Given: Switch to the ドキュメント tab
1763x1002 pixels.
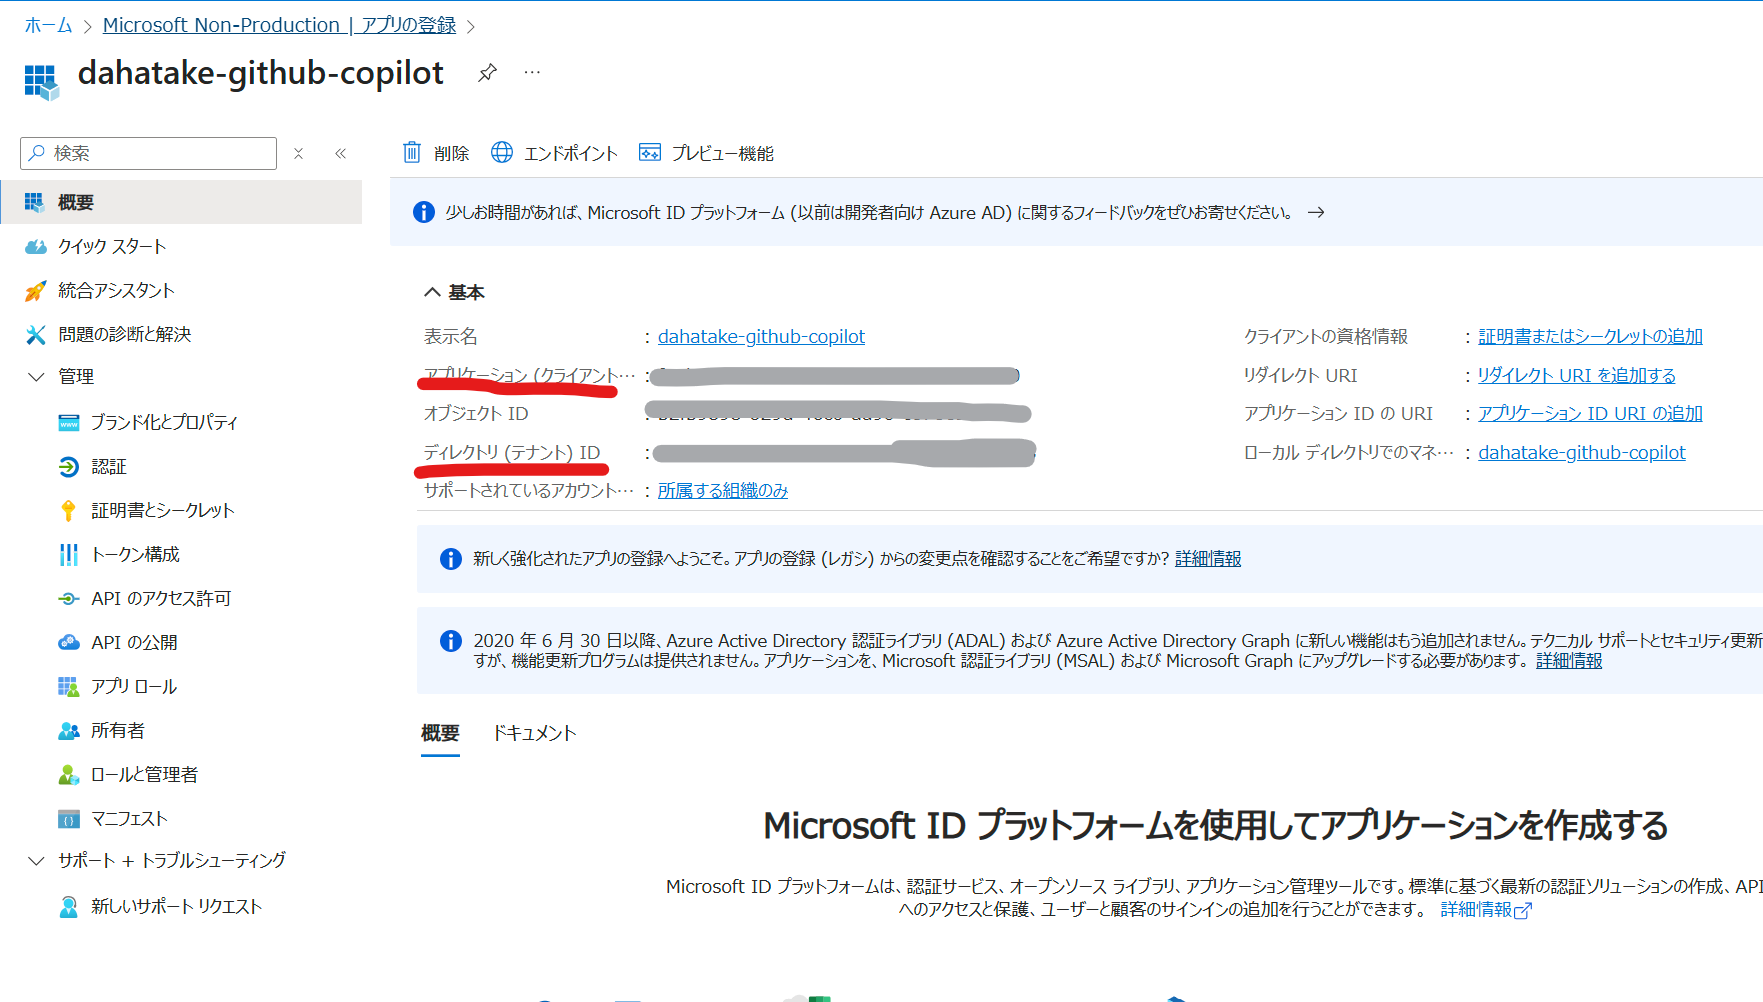Looking at the screenshot, I should [534, 733].
